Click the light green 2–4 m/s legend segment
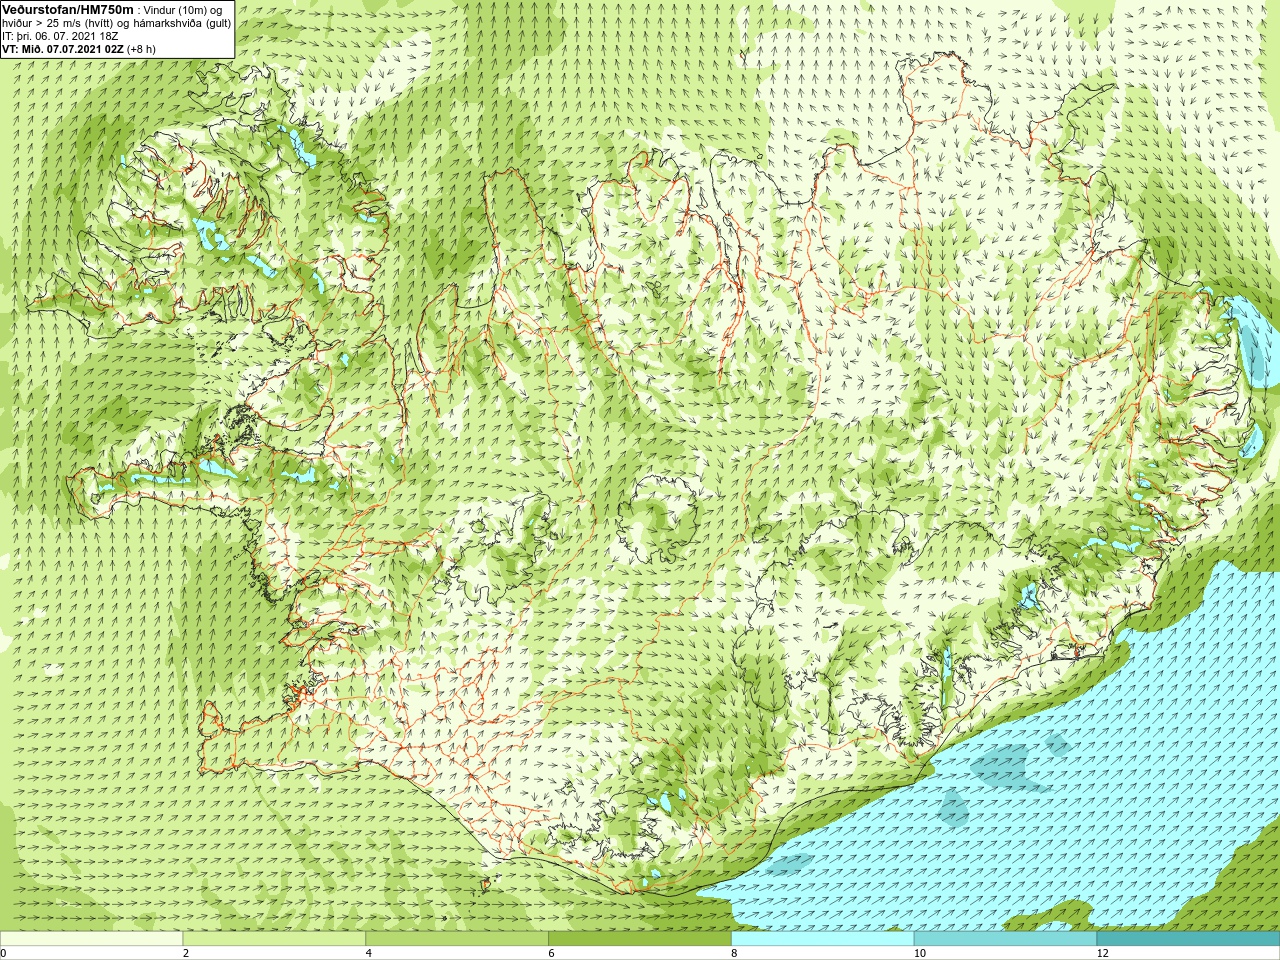Viewport: 1280px width, 960px height. point(274,939)
